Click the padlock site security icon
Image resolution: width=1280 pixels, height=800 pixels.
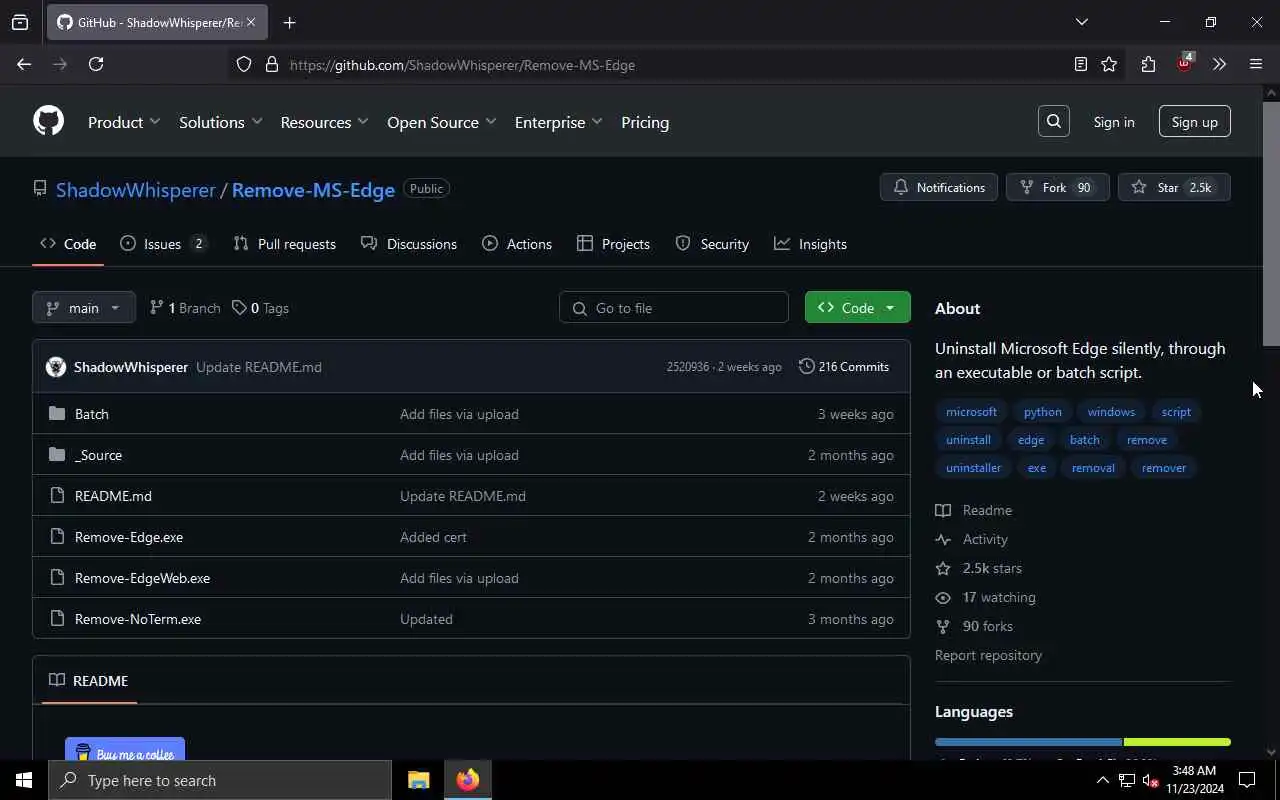[x=271, y=64]
